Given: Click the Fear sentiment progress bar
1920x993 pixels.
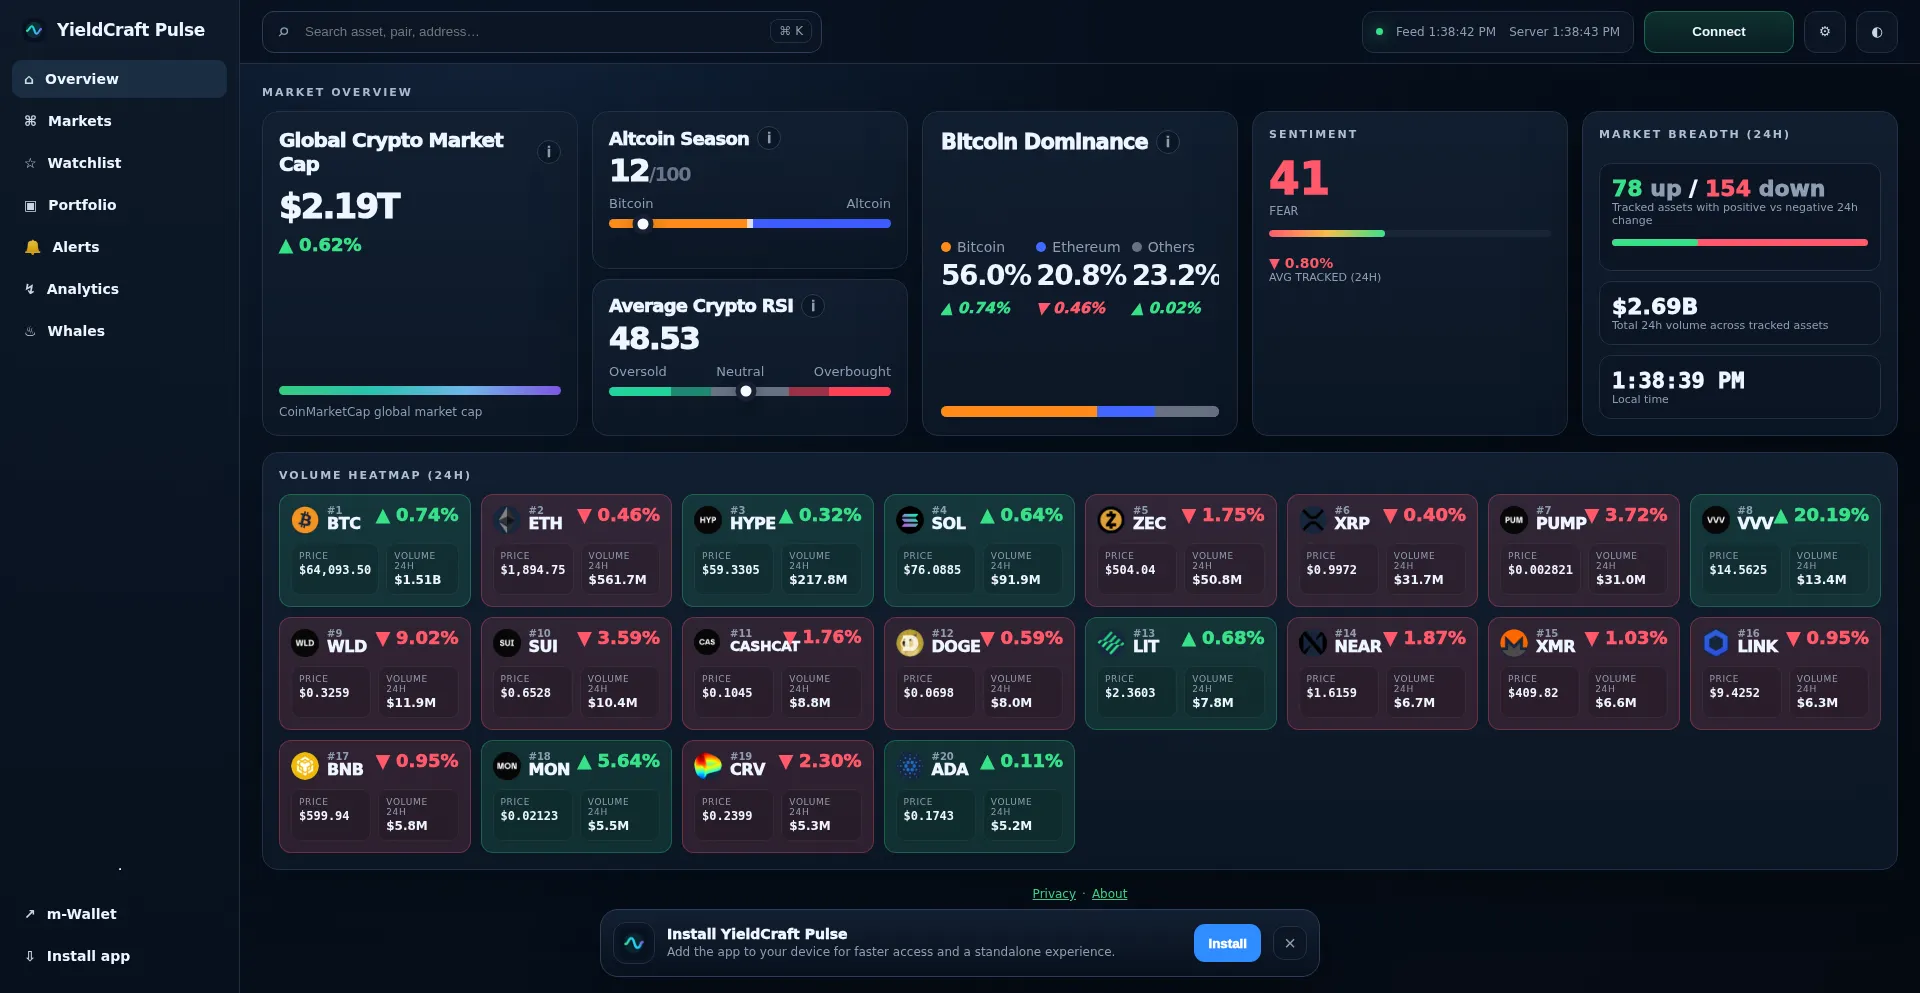Looking at the screenshot, I should [x=1410, y=233].
